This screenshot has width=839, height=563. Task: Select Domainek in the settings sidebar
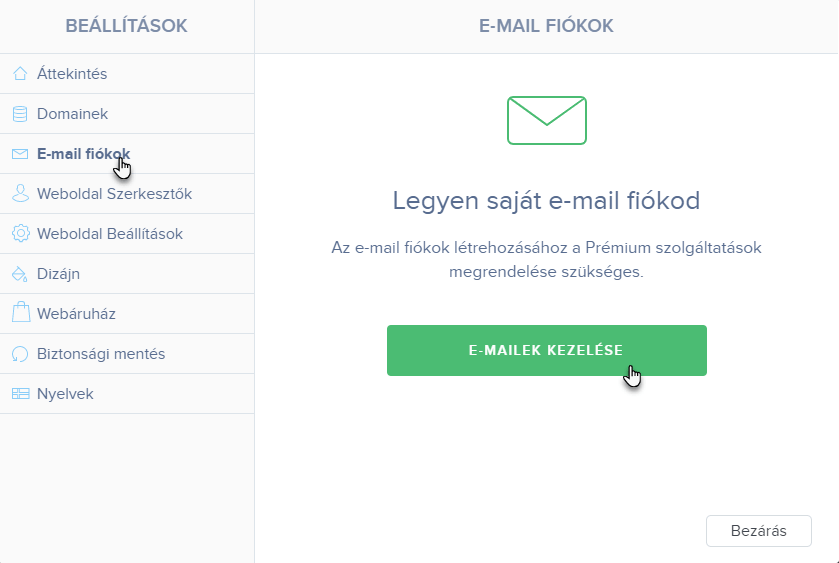[x=127, y=114]
